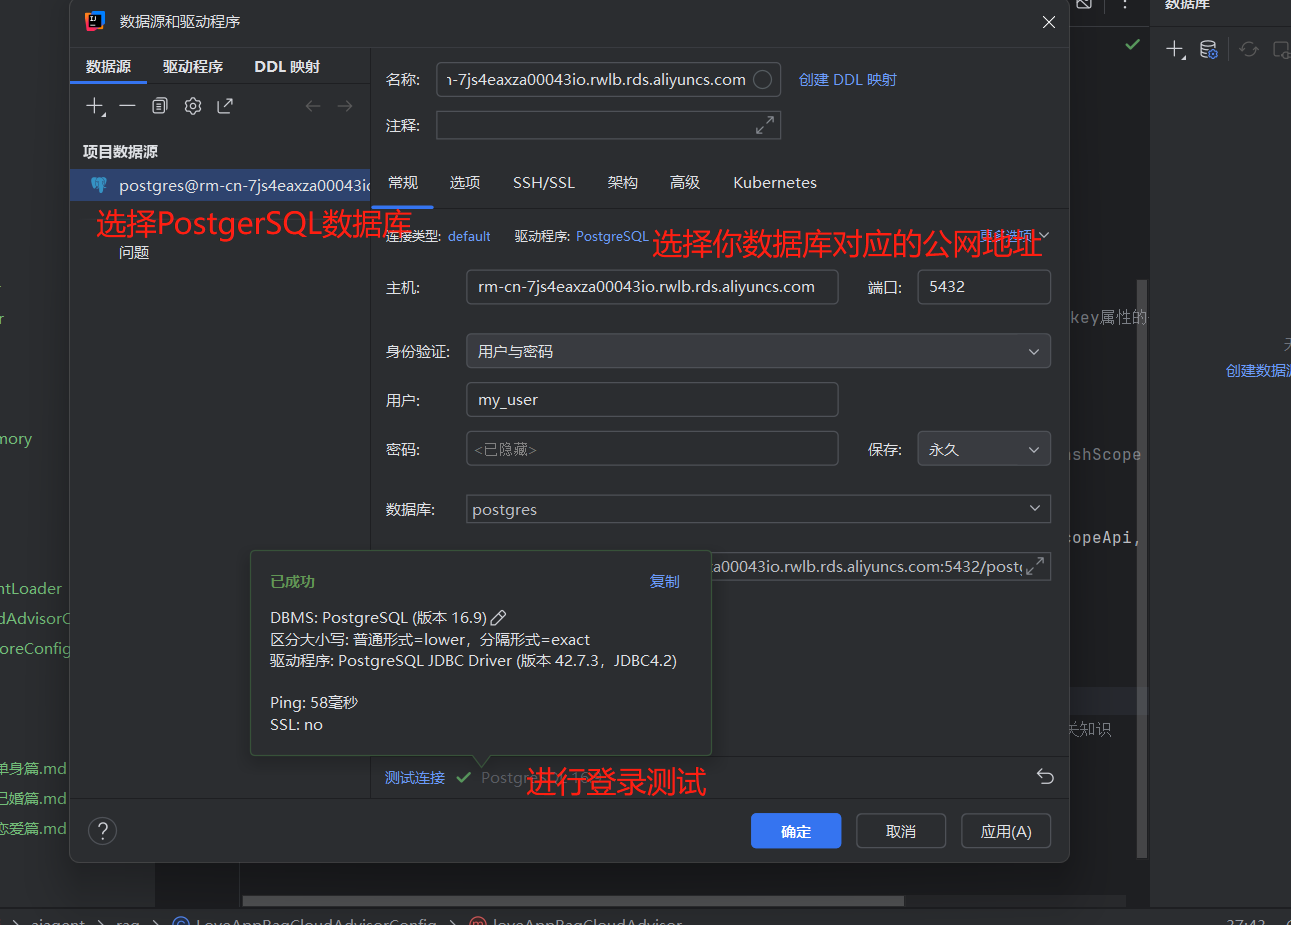Add a new data source with plus icon
The image size is (1291, 925).
pyautogui.click(x=94, y=106)
